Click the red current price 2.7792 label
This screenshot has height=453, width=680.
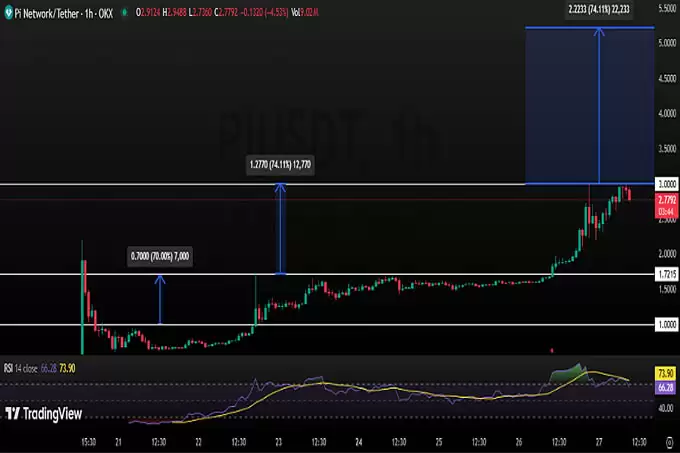pyautogui.click(x=666, y=201)
